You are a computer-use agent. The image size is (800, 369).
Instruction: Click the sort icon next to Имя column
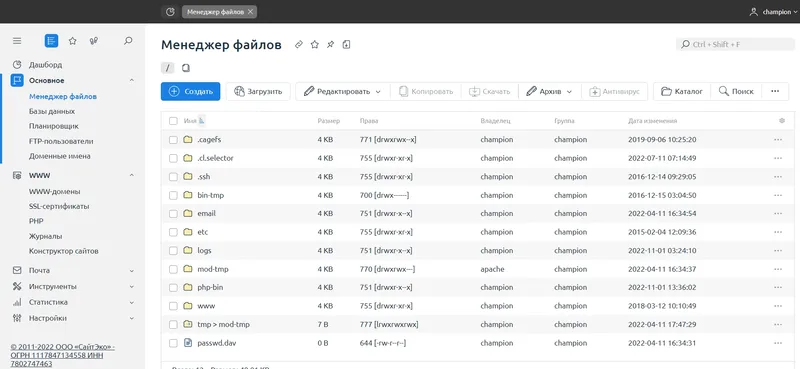[x=202, y=121]
